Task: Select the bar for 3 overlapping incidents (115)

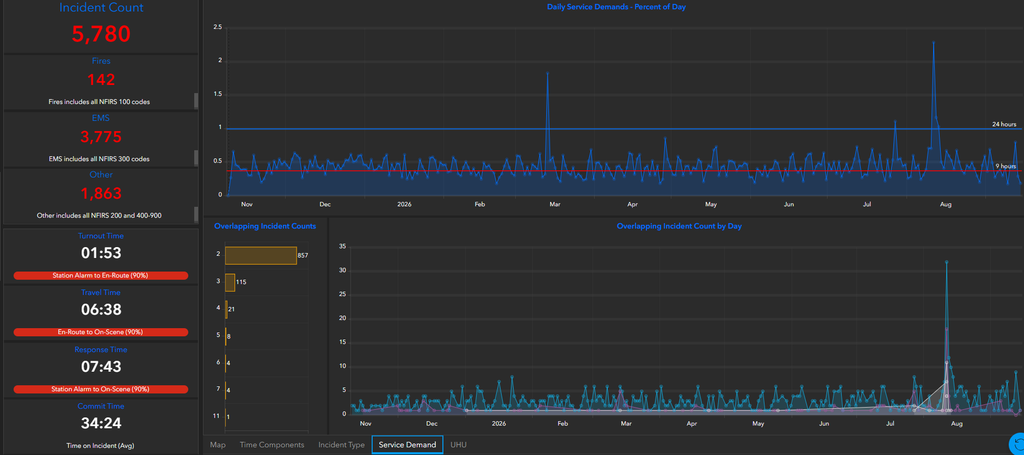Action: [230, 282]
